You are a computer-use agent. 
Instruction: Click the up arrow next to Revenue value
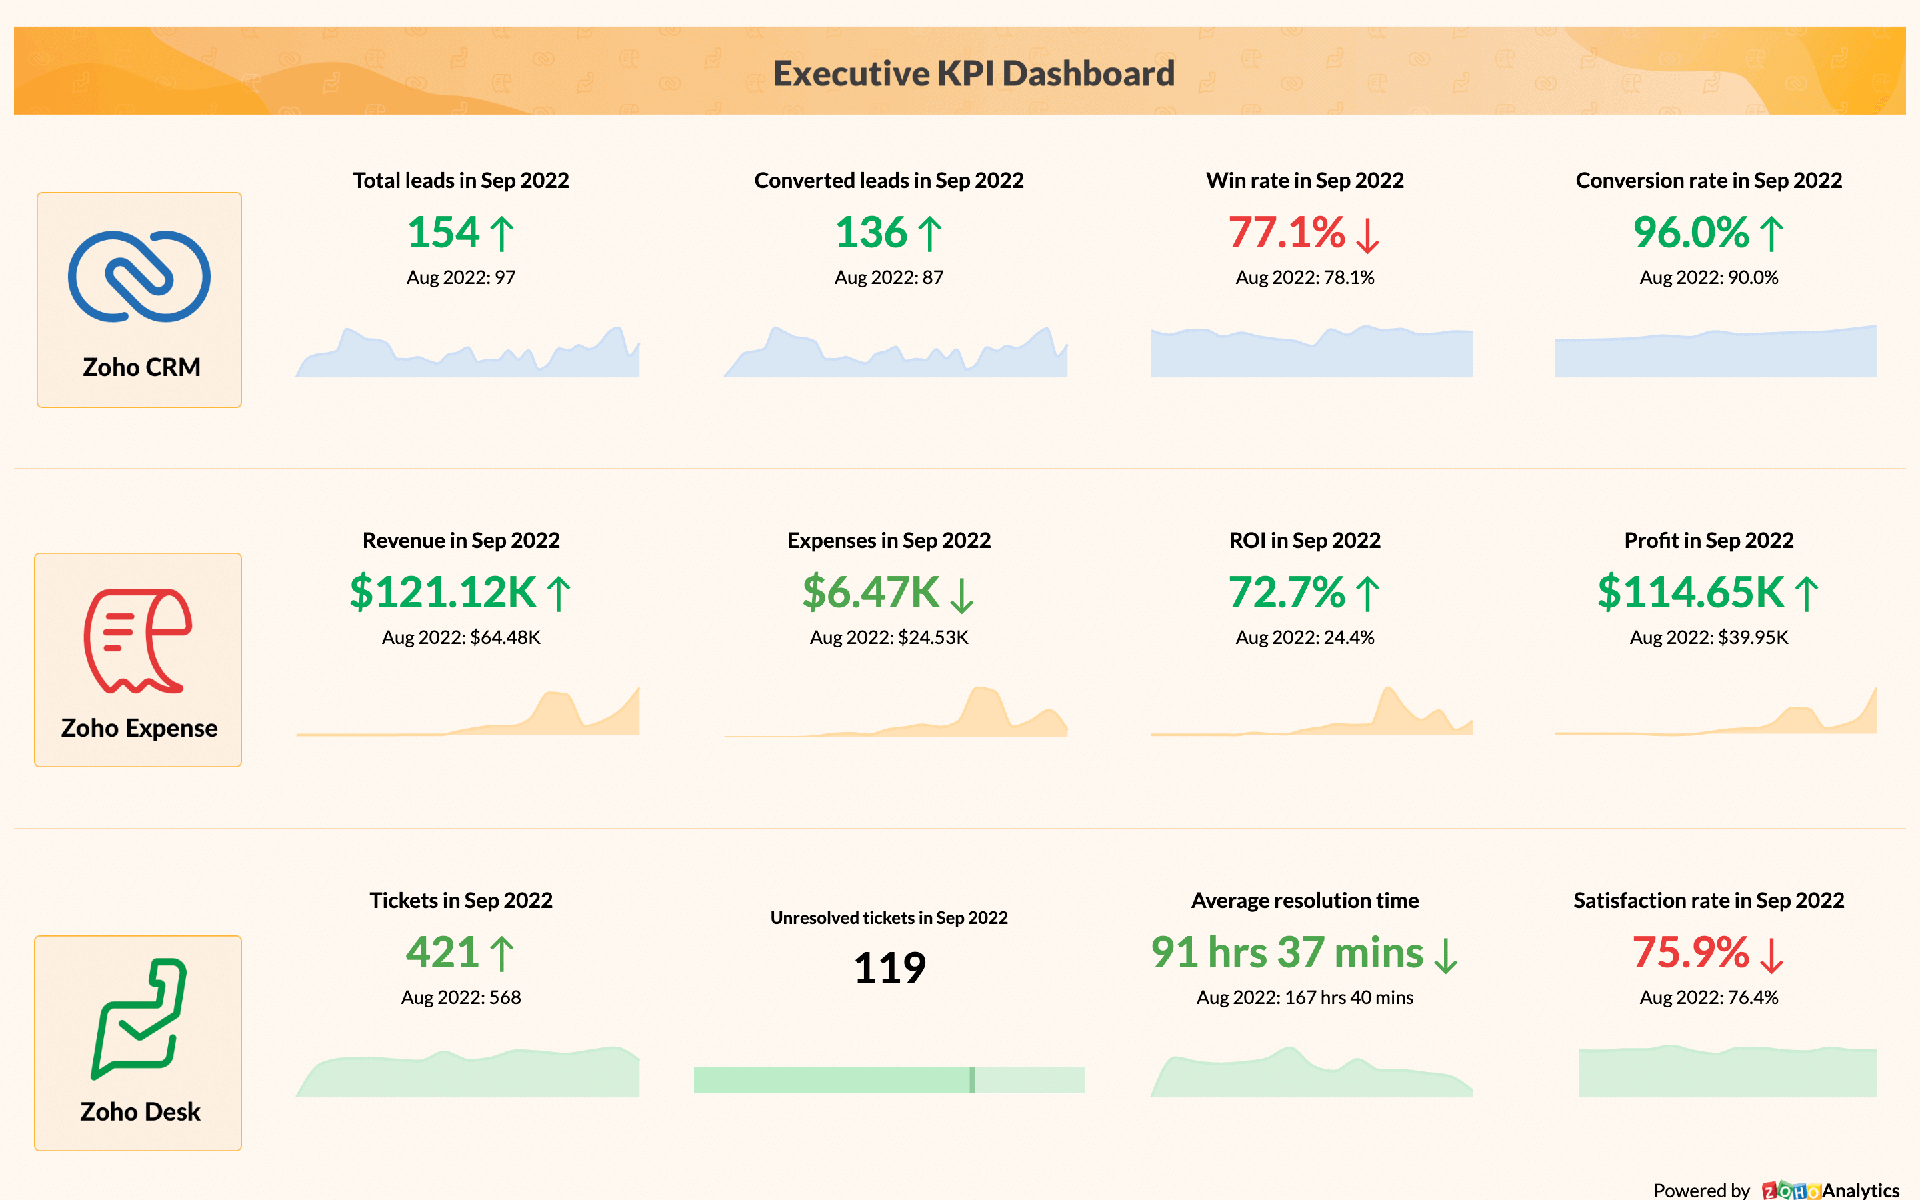tap(557, 592)
